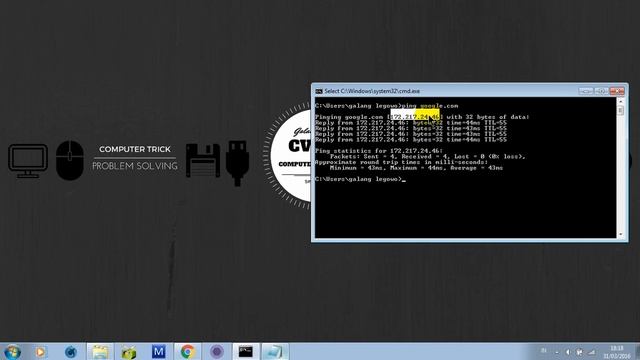
Task: Open the notepad-style app next to cmd icon
Action: tap(275, 351)
